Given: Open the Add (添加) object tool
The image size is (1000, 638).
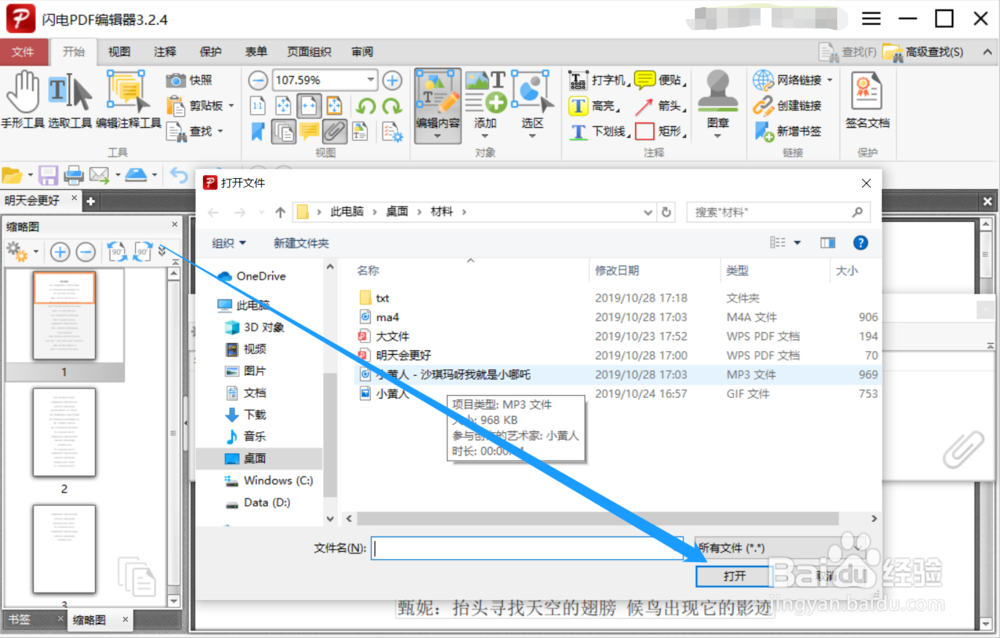Looking at the screenshot, I should pyautogui.click(x=485, y=105).
